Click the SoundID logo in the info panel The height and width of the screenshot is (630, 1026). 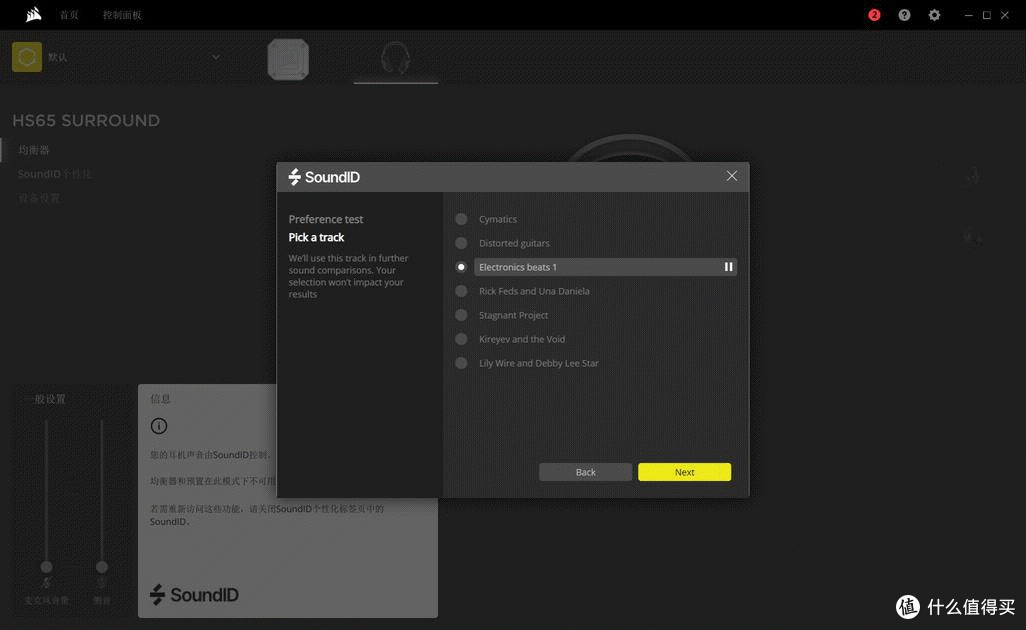[194, 594]
